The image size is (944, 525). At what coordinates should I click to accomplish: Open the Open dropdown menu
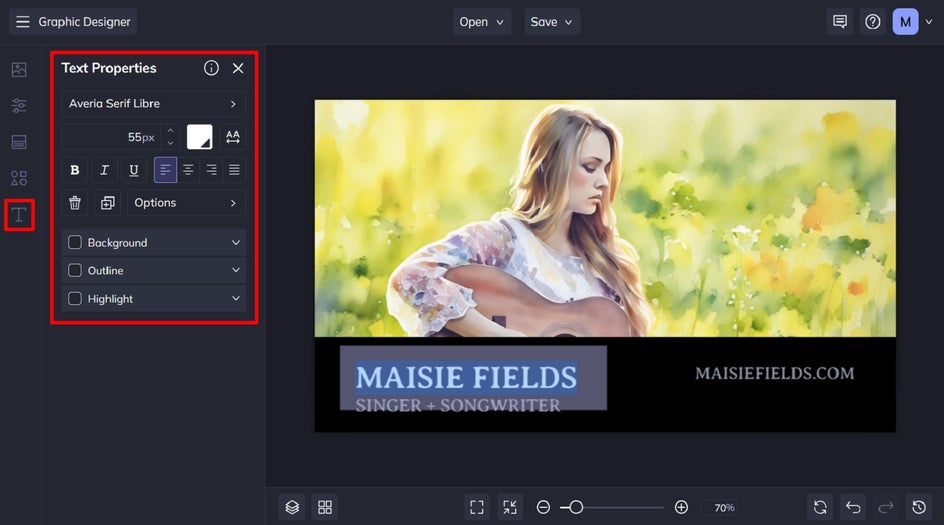point(482,22)
